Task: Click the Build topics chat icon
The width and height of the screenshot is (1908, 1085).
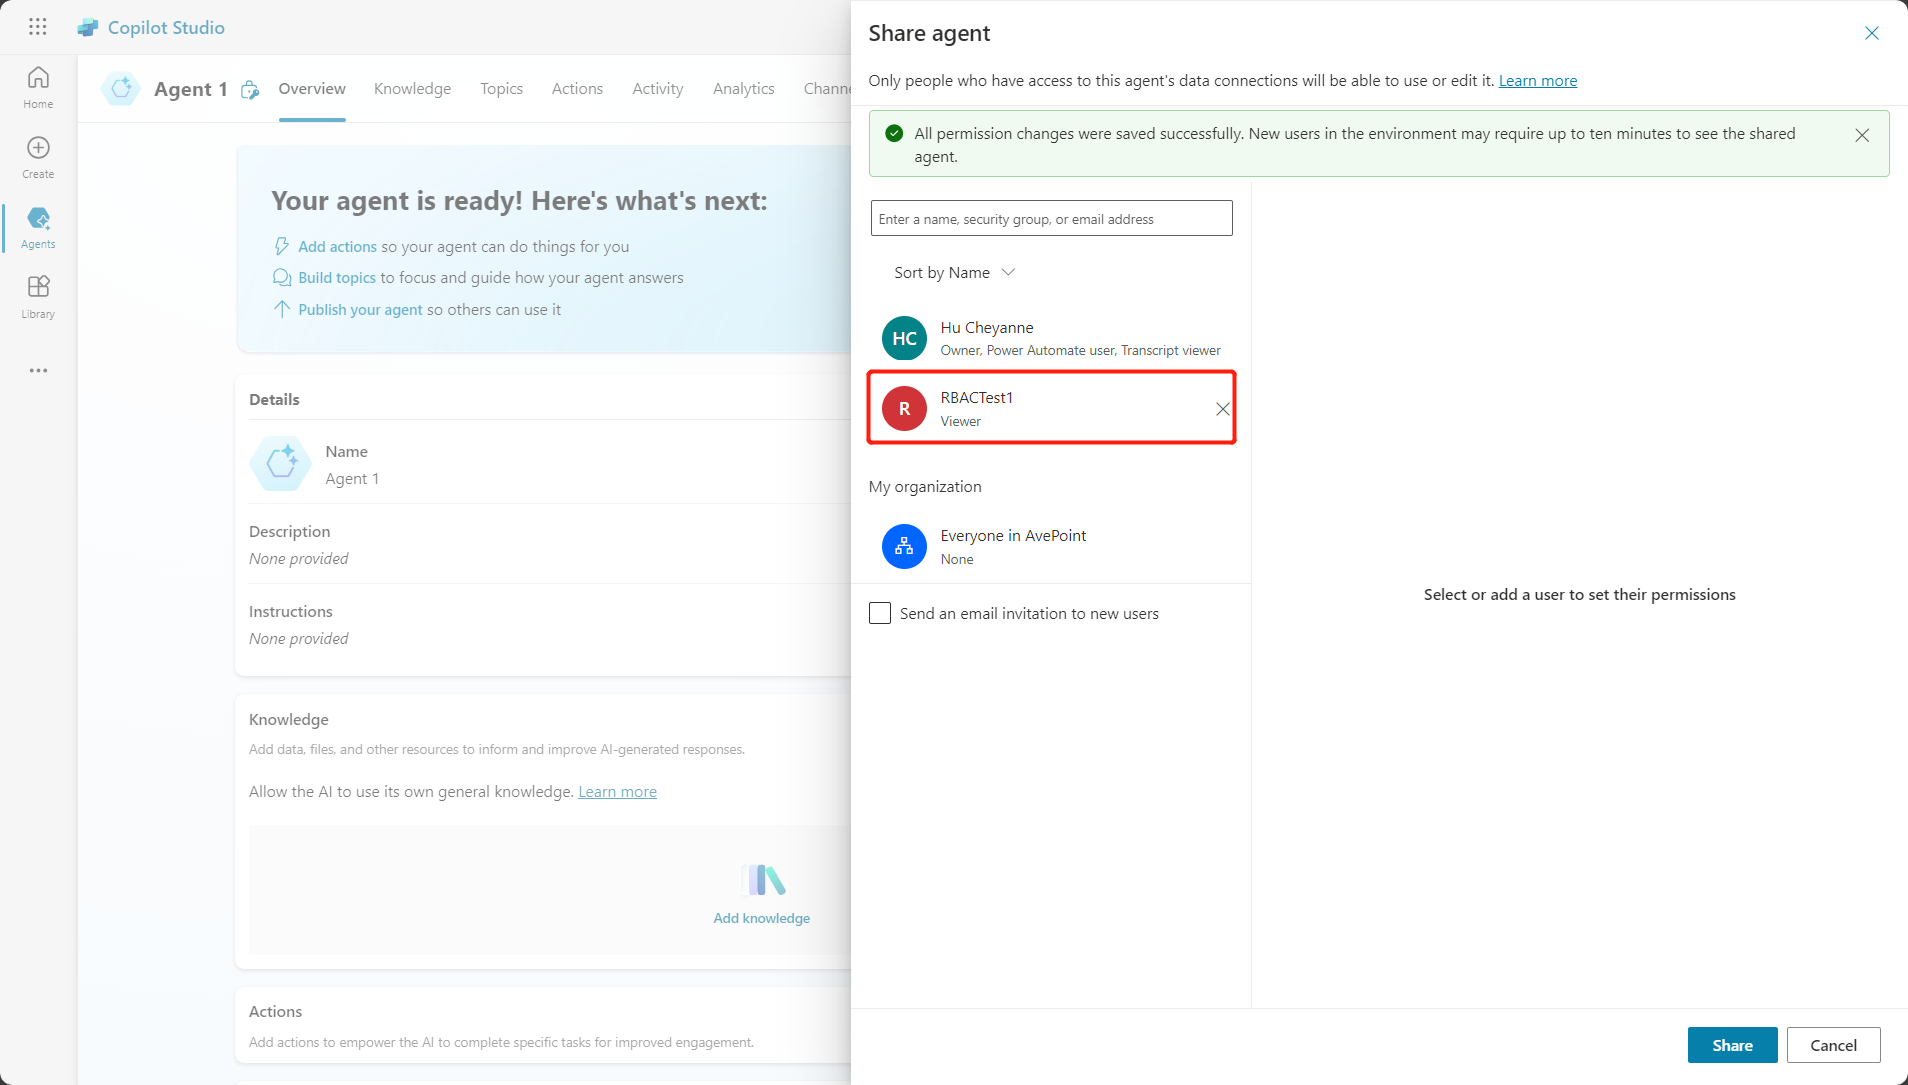Action: click(x=282, y=277)
